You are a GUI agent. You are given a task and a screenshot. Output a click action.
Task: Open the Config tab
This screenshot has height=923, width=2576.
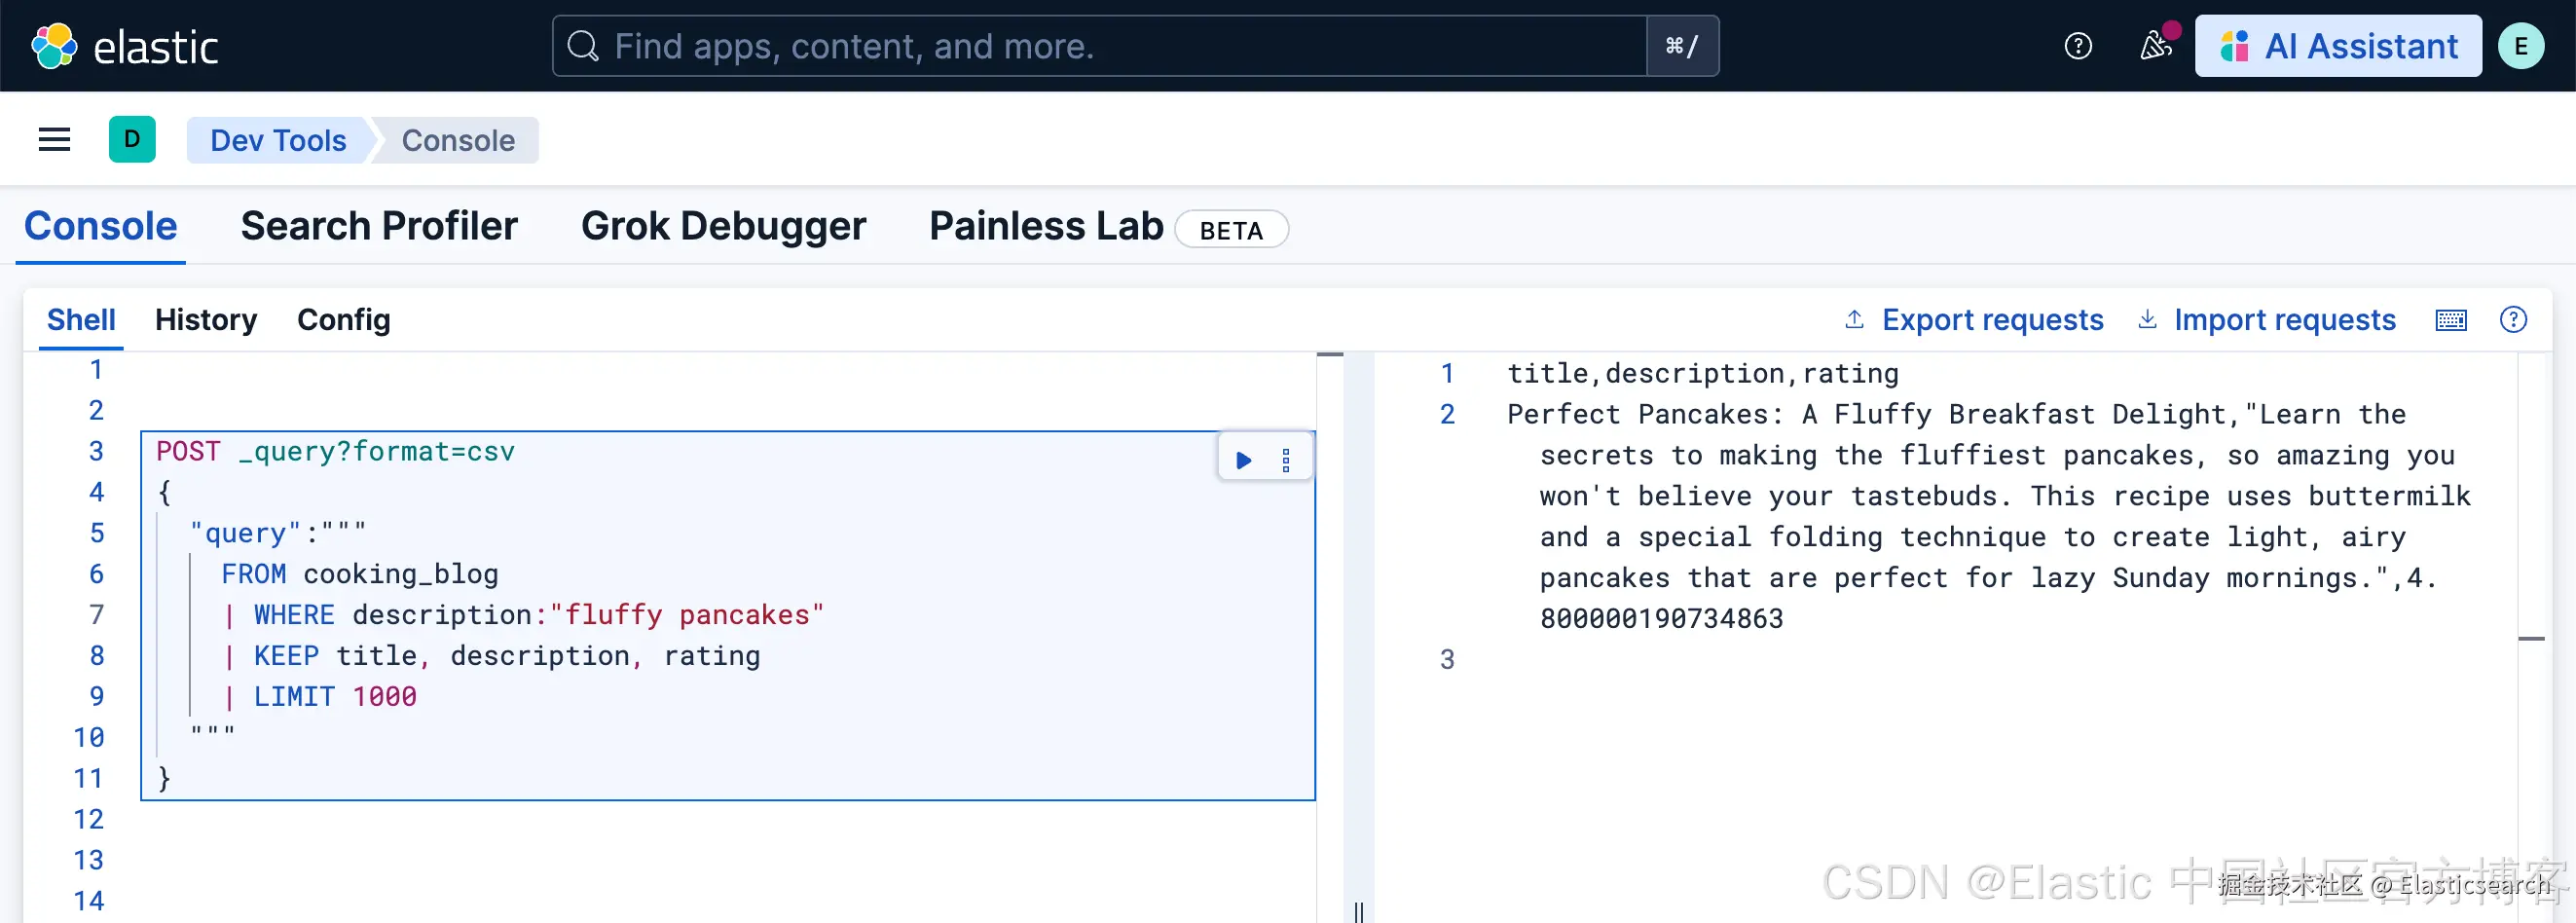coord(344,320)
